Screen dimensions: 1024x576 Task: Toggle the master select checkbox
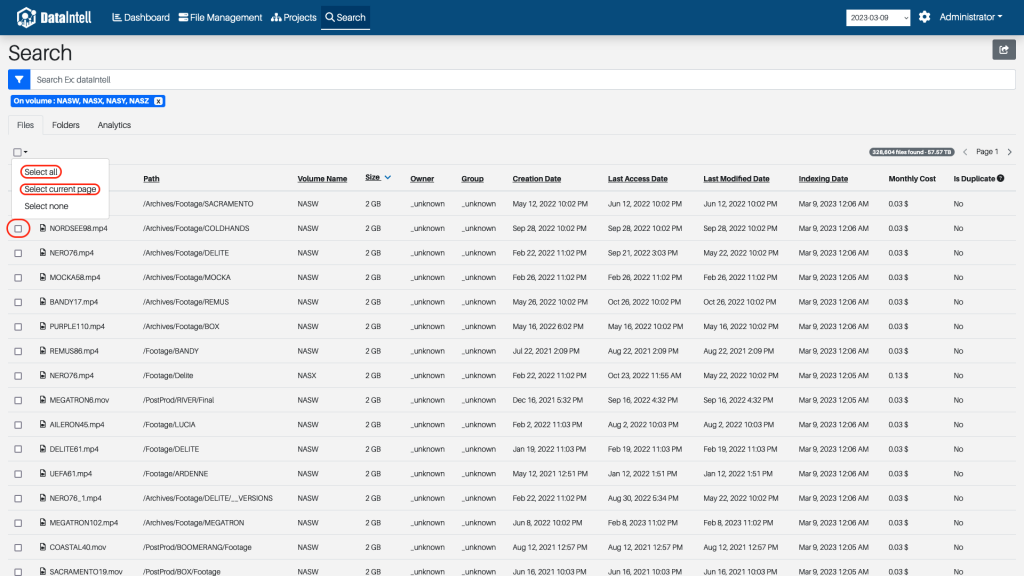[x=18, y=152]
